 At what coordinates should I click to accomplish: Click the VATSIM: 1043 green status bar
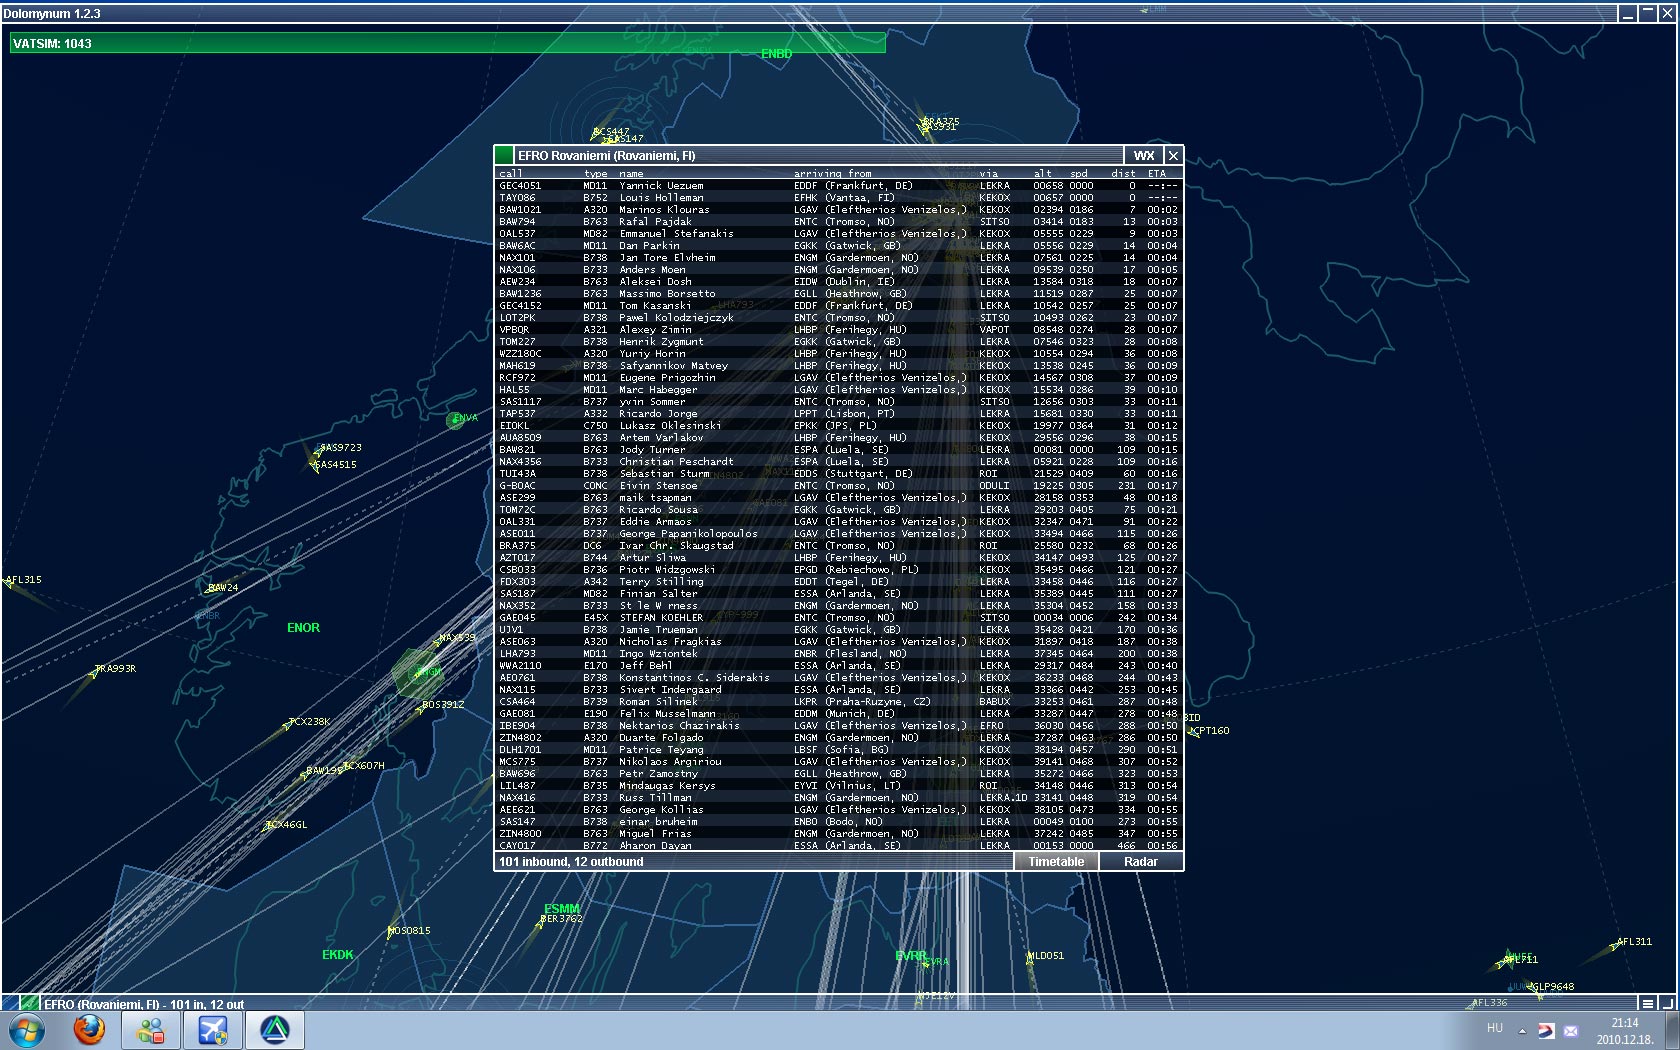[x=448, y=43]
